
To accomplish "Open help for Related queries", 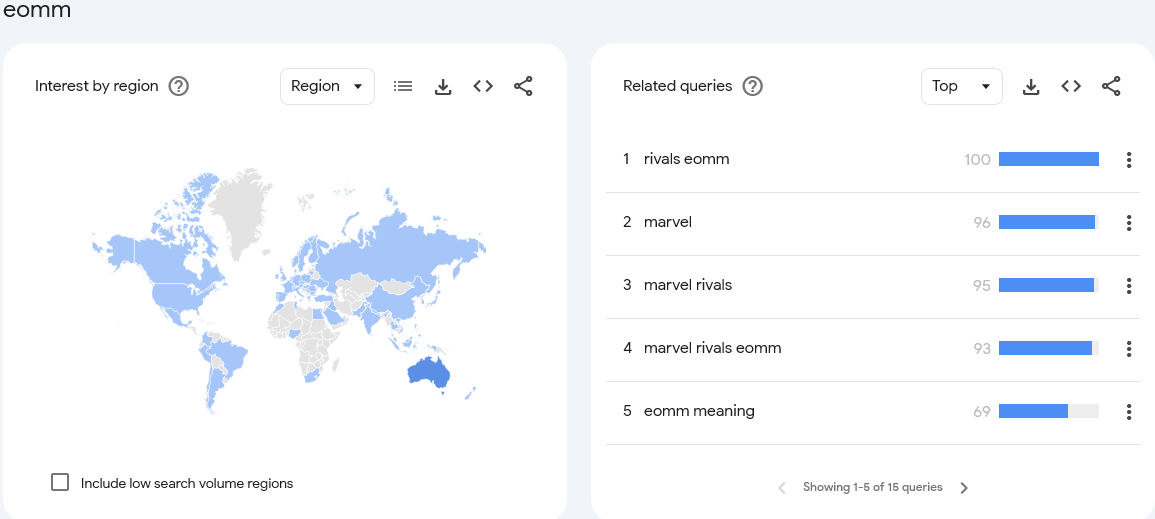I will pyautogui.click(x=752, y=86).
